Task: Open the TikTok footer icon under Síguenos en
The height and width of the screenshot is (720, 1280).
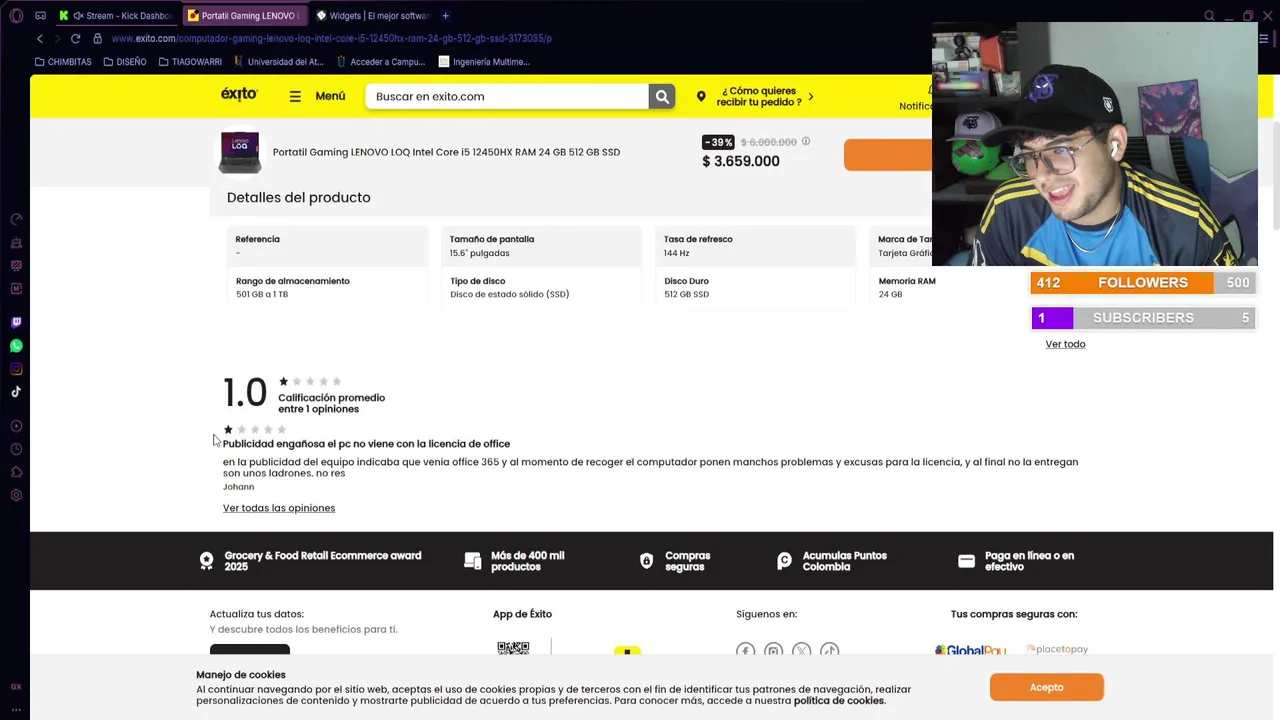Action: (x=829, y=651)
